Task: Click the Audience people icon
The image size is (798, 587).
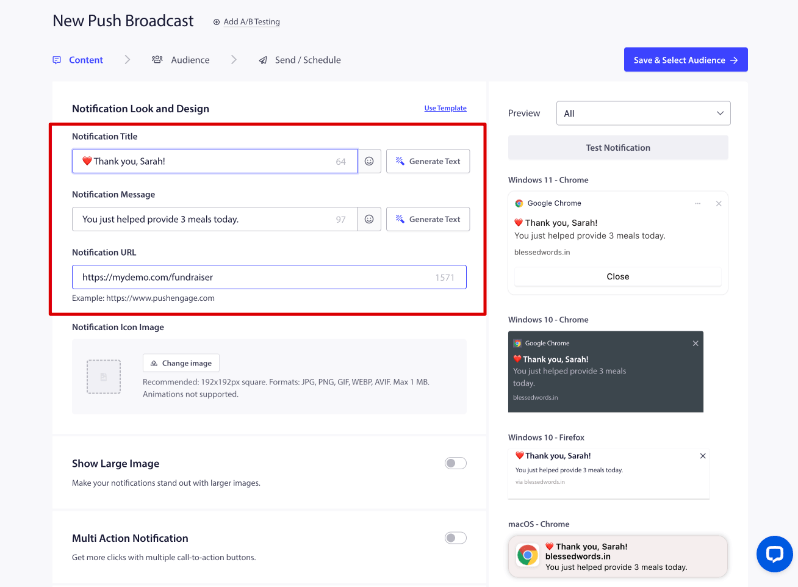Action: pos(157,60)
